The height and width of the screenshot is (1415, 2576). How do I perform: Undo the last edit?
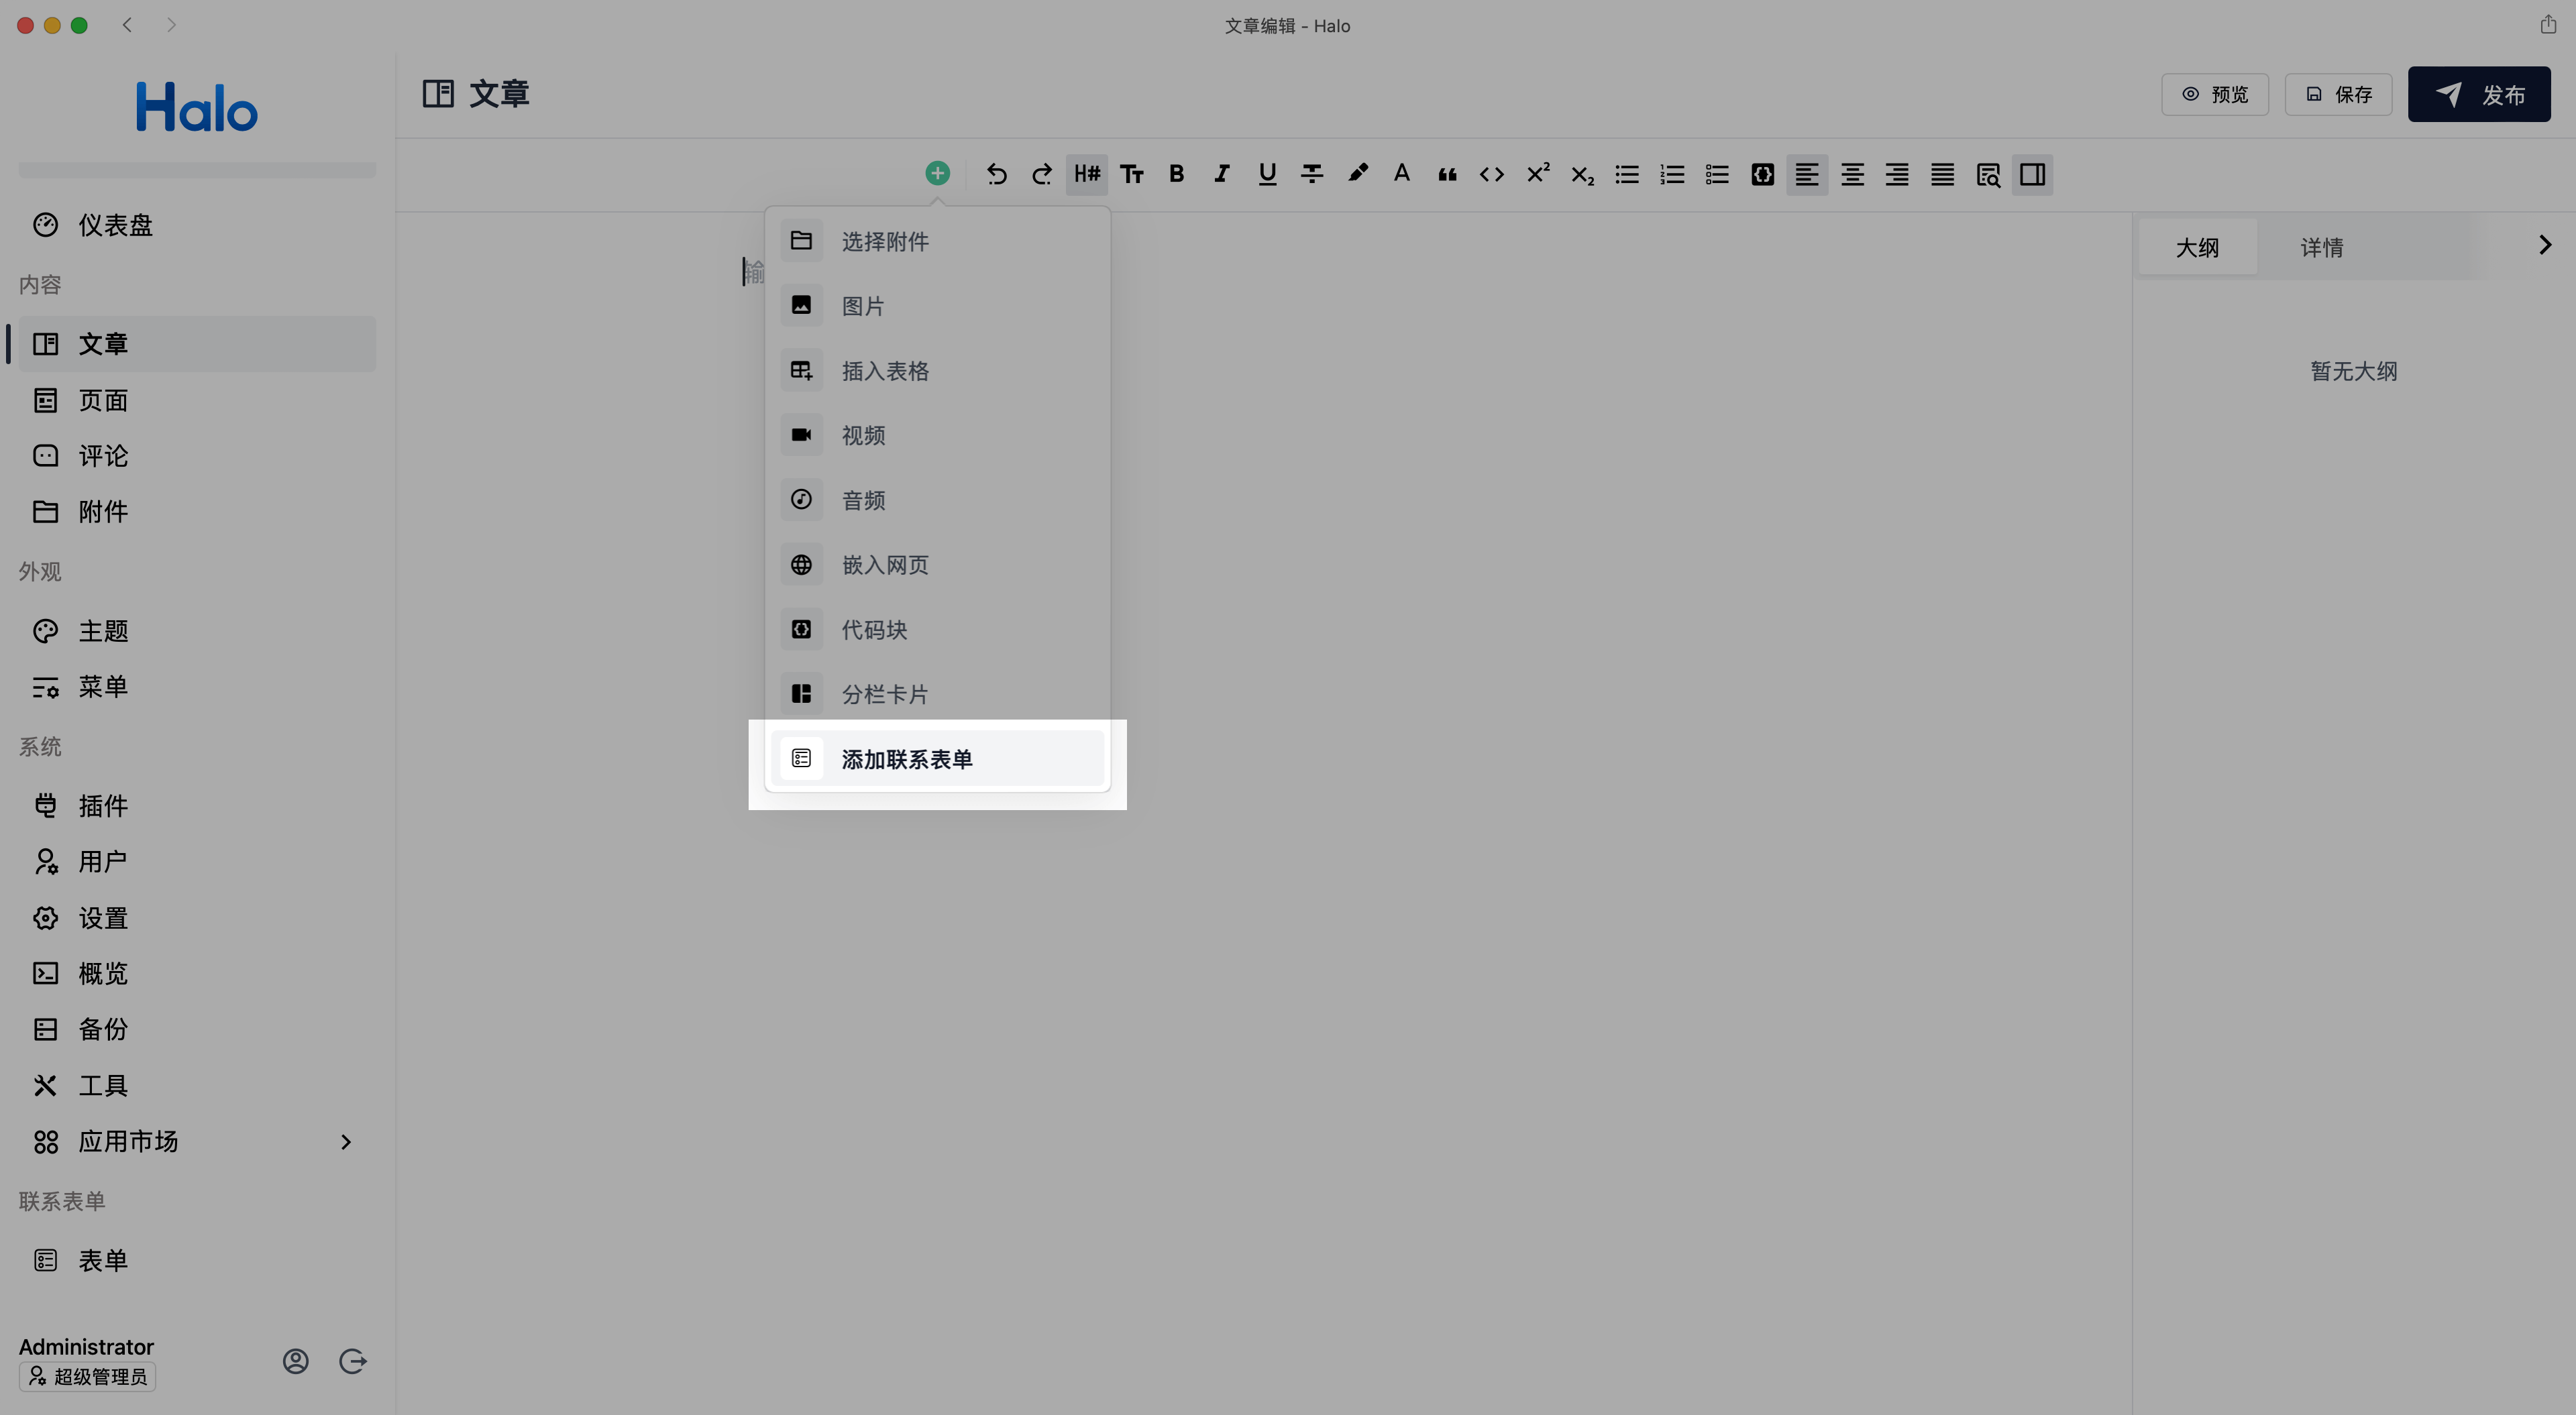[996, 174]
